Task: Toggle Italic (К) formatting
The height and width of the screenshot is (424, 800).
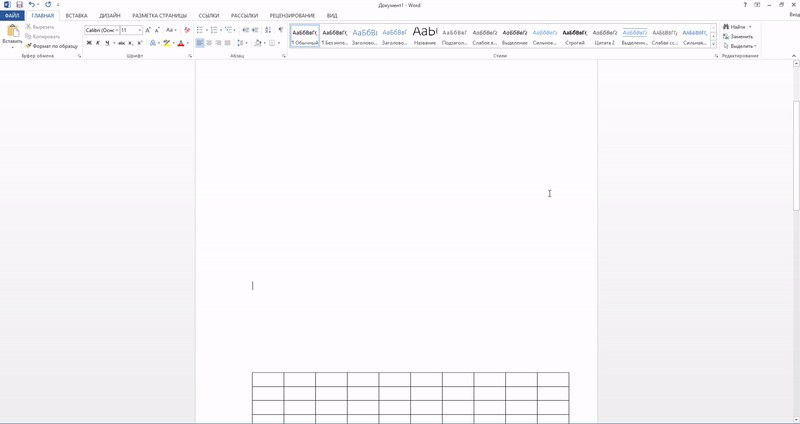Action: click(x=98, y=43)
